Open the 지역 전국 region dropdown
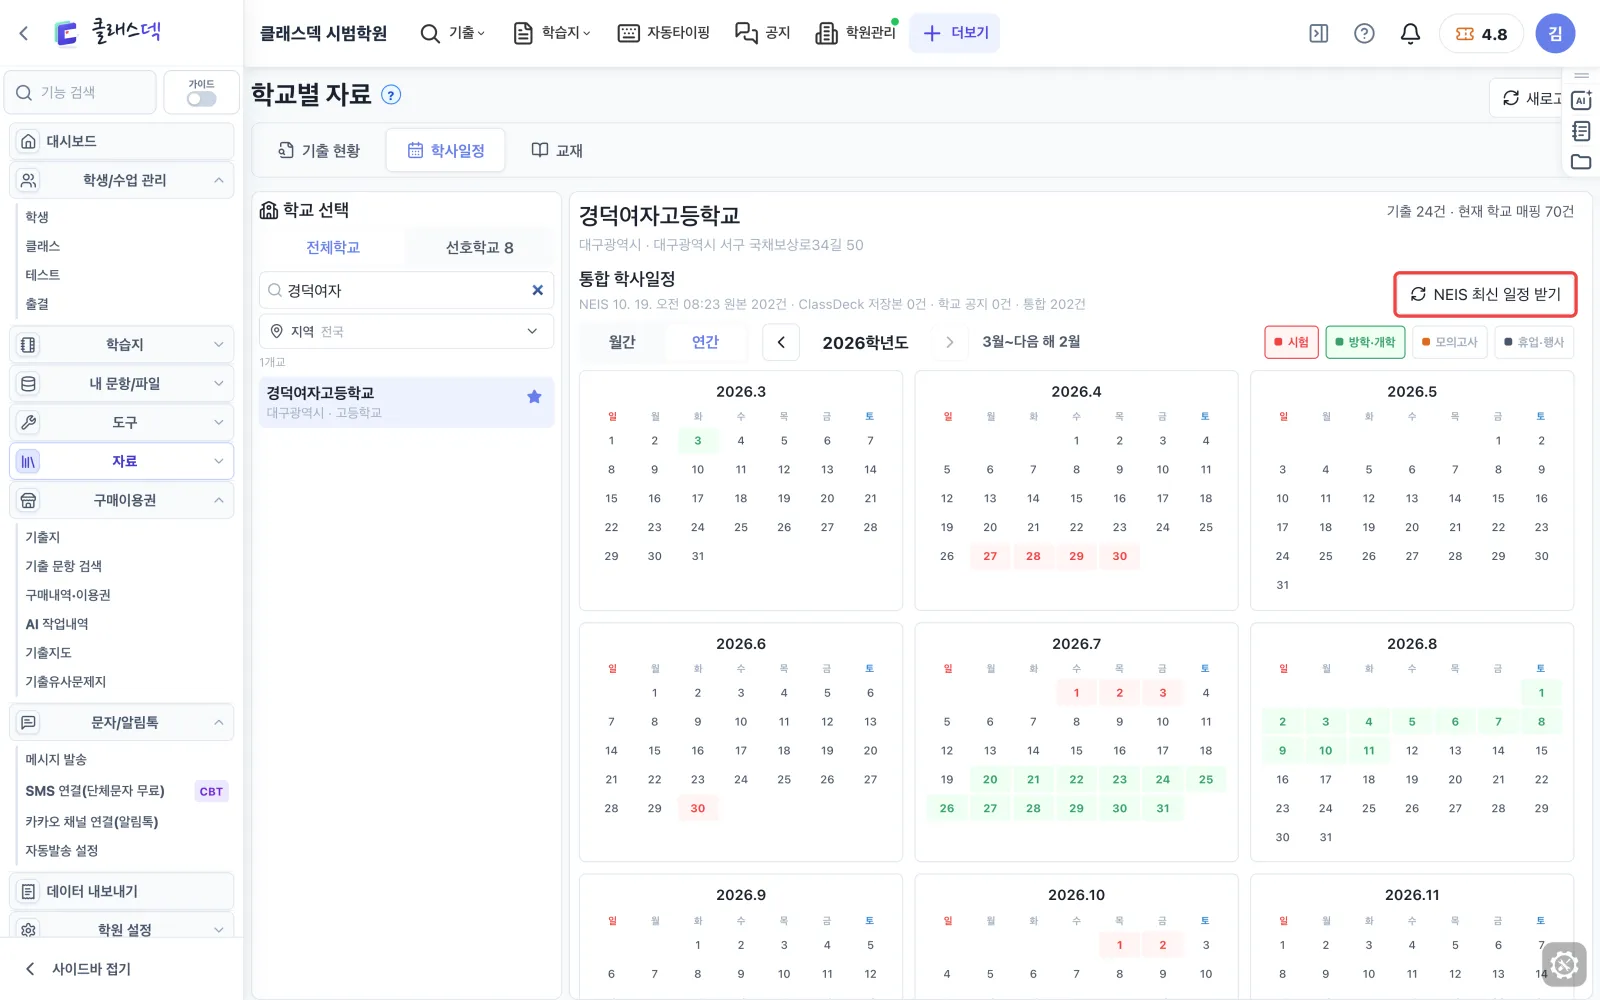Image resolution: width=1600 pixels, height=1000 pixels. pyautogui.click(x=406, y=331)
